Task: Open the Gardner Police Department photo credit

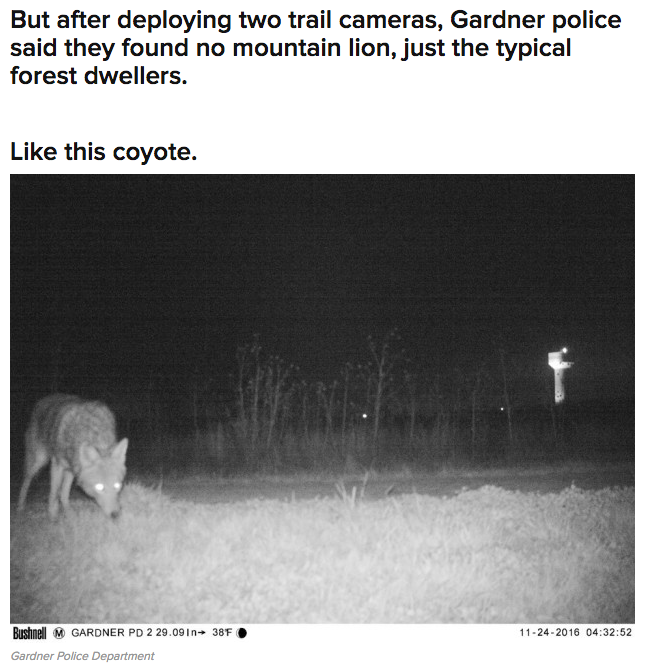Action: tap(83, 656)
